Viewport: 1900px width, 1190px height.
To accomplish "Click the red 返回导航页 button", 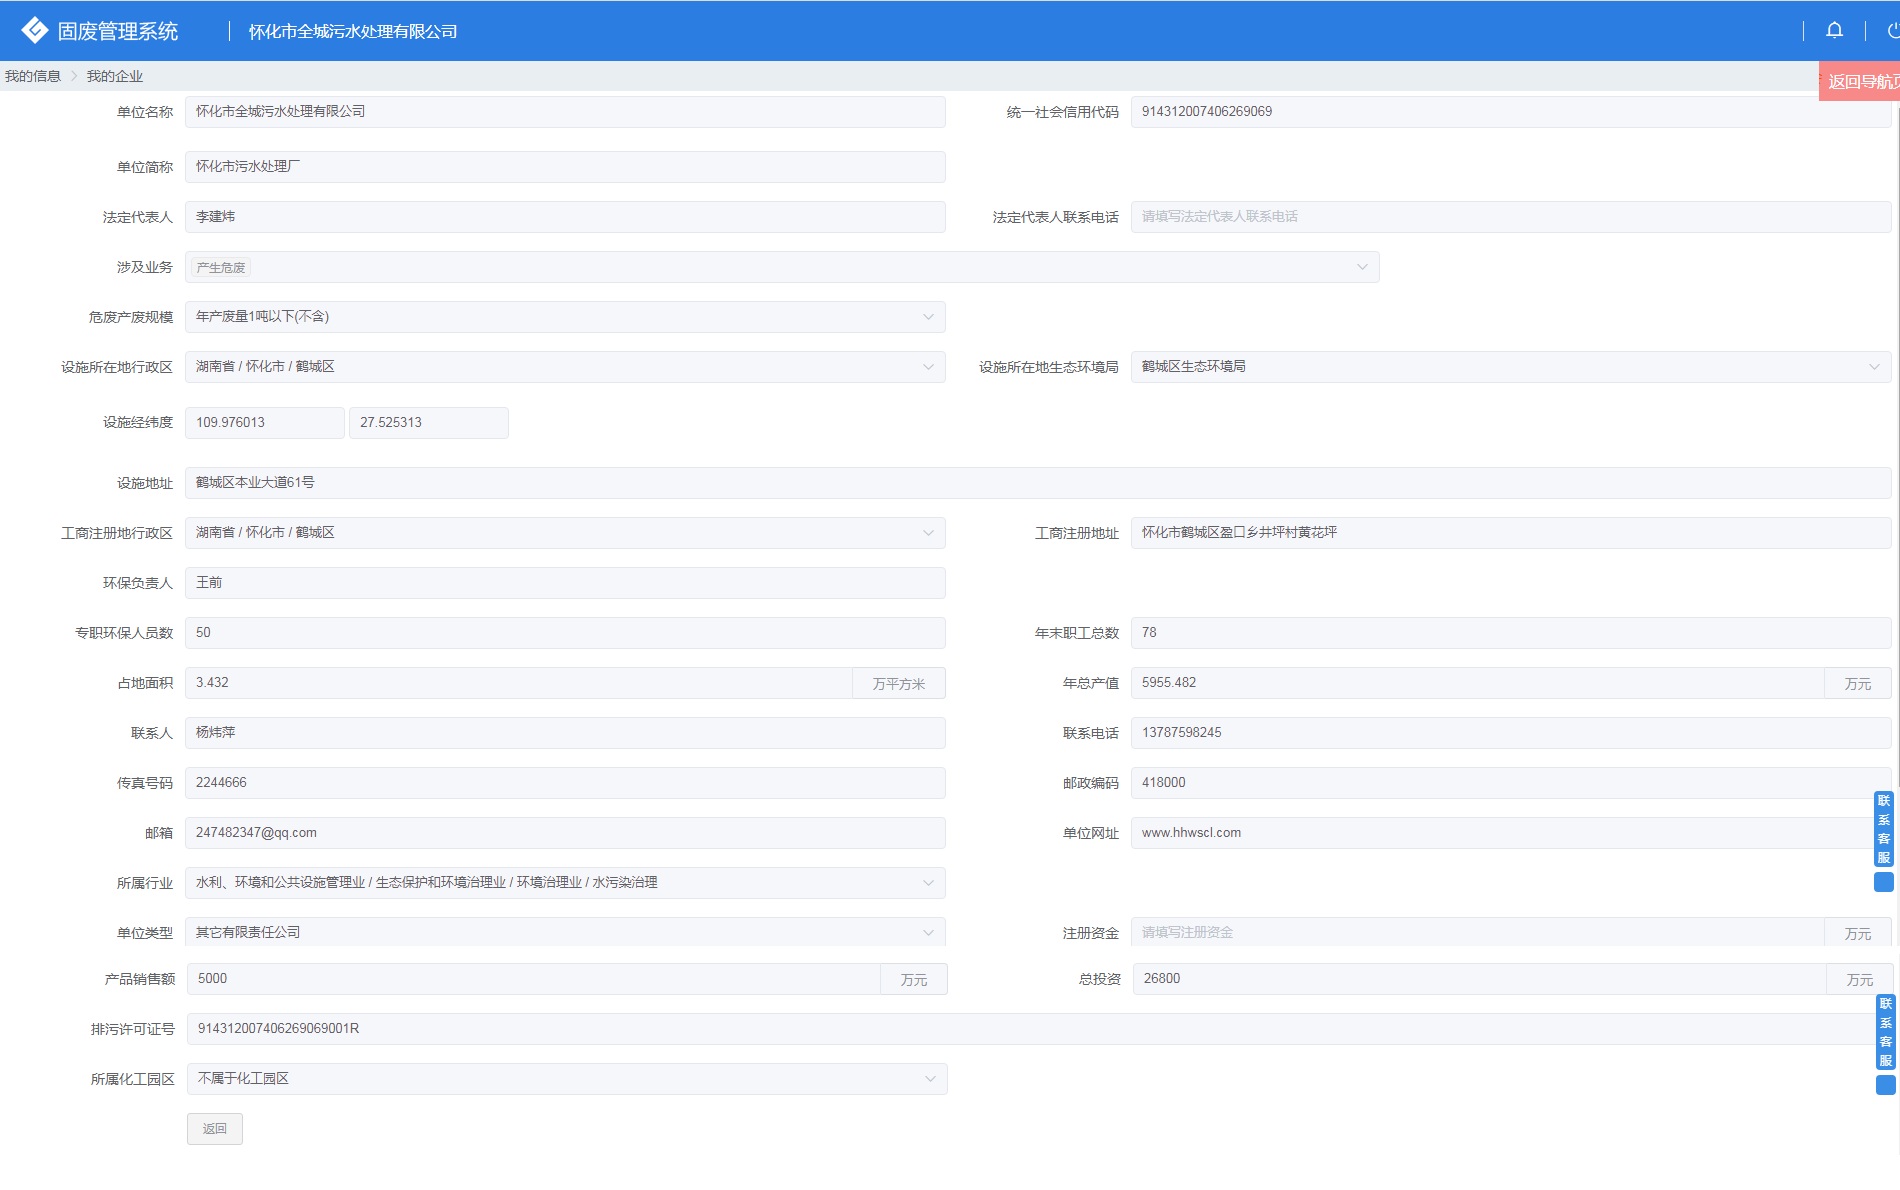I will tap(1861, 82).
